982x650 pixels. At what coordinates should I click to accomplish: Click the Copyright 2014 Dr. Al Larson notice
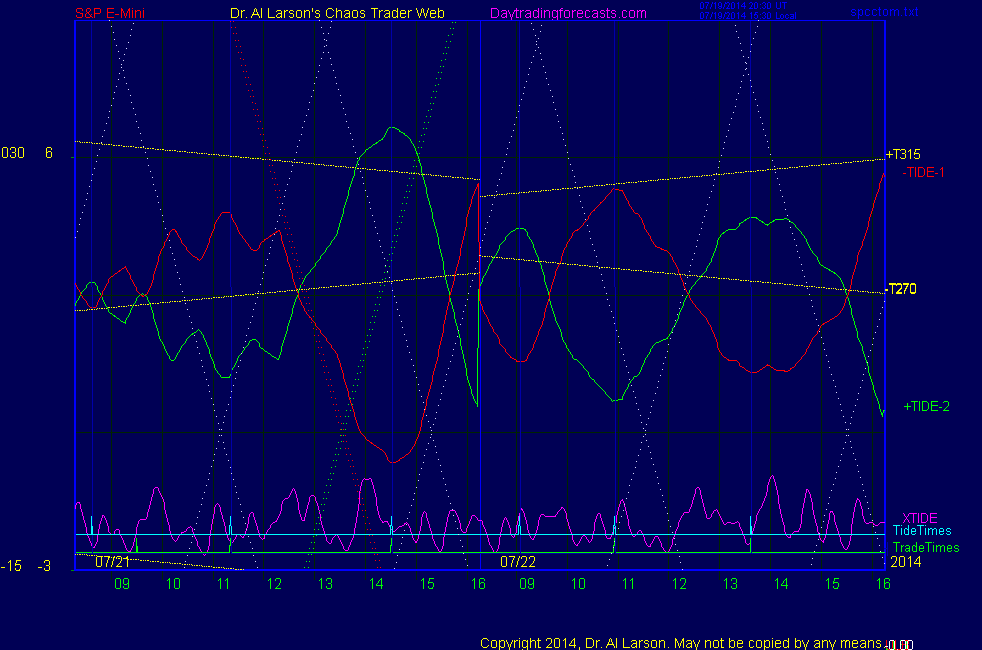681,642
